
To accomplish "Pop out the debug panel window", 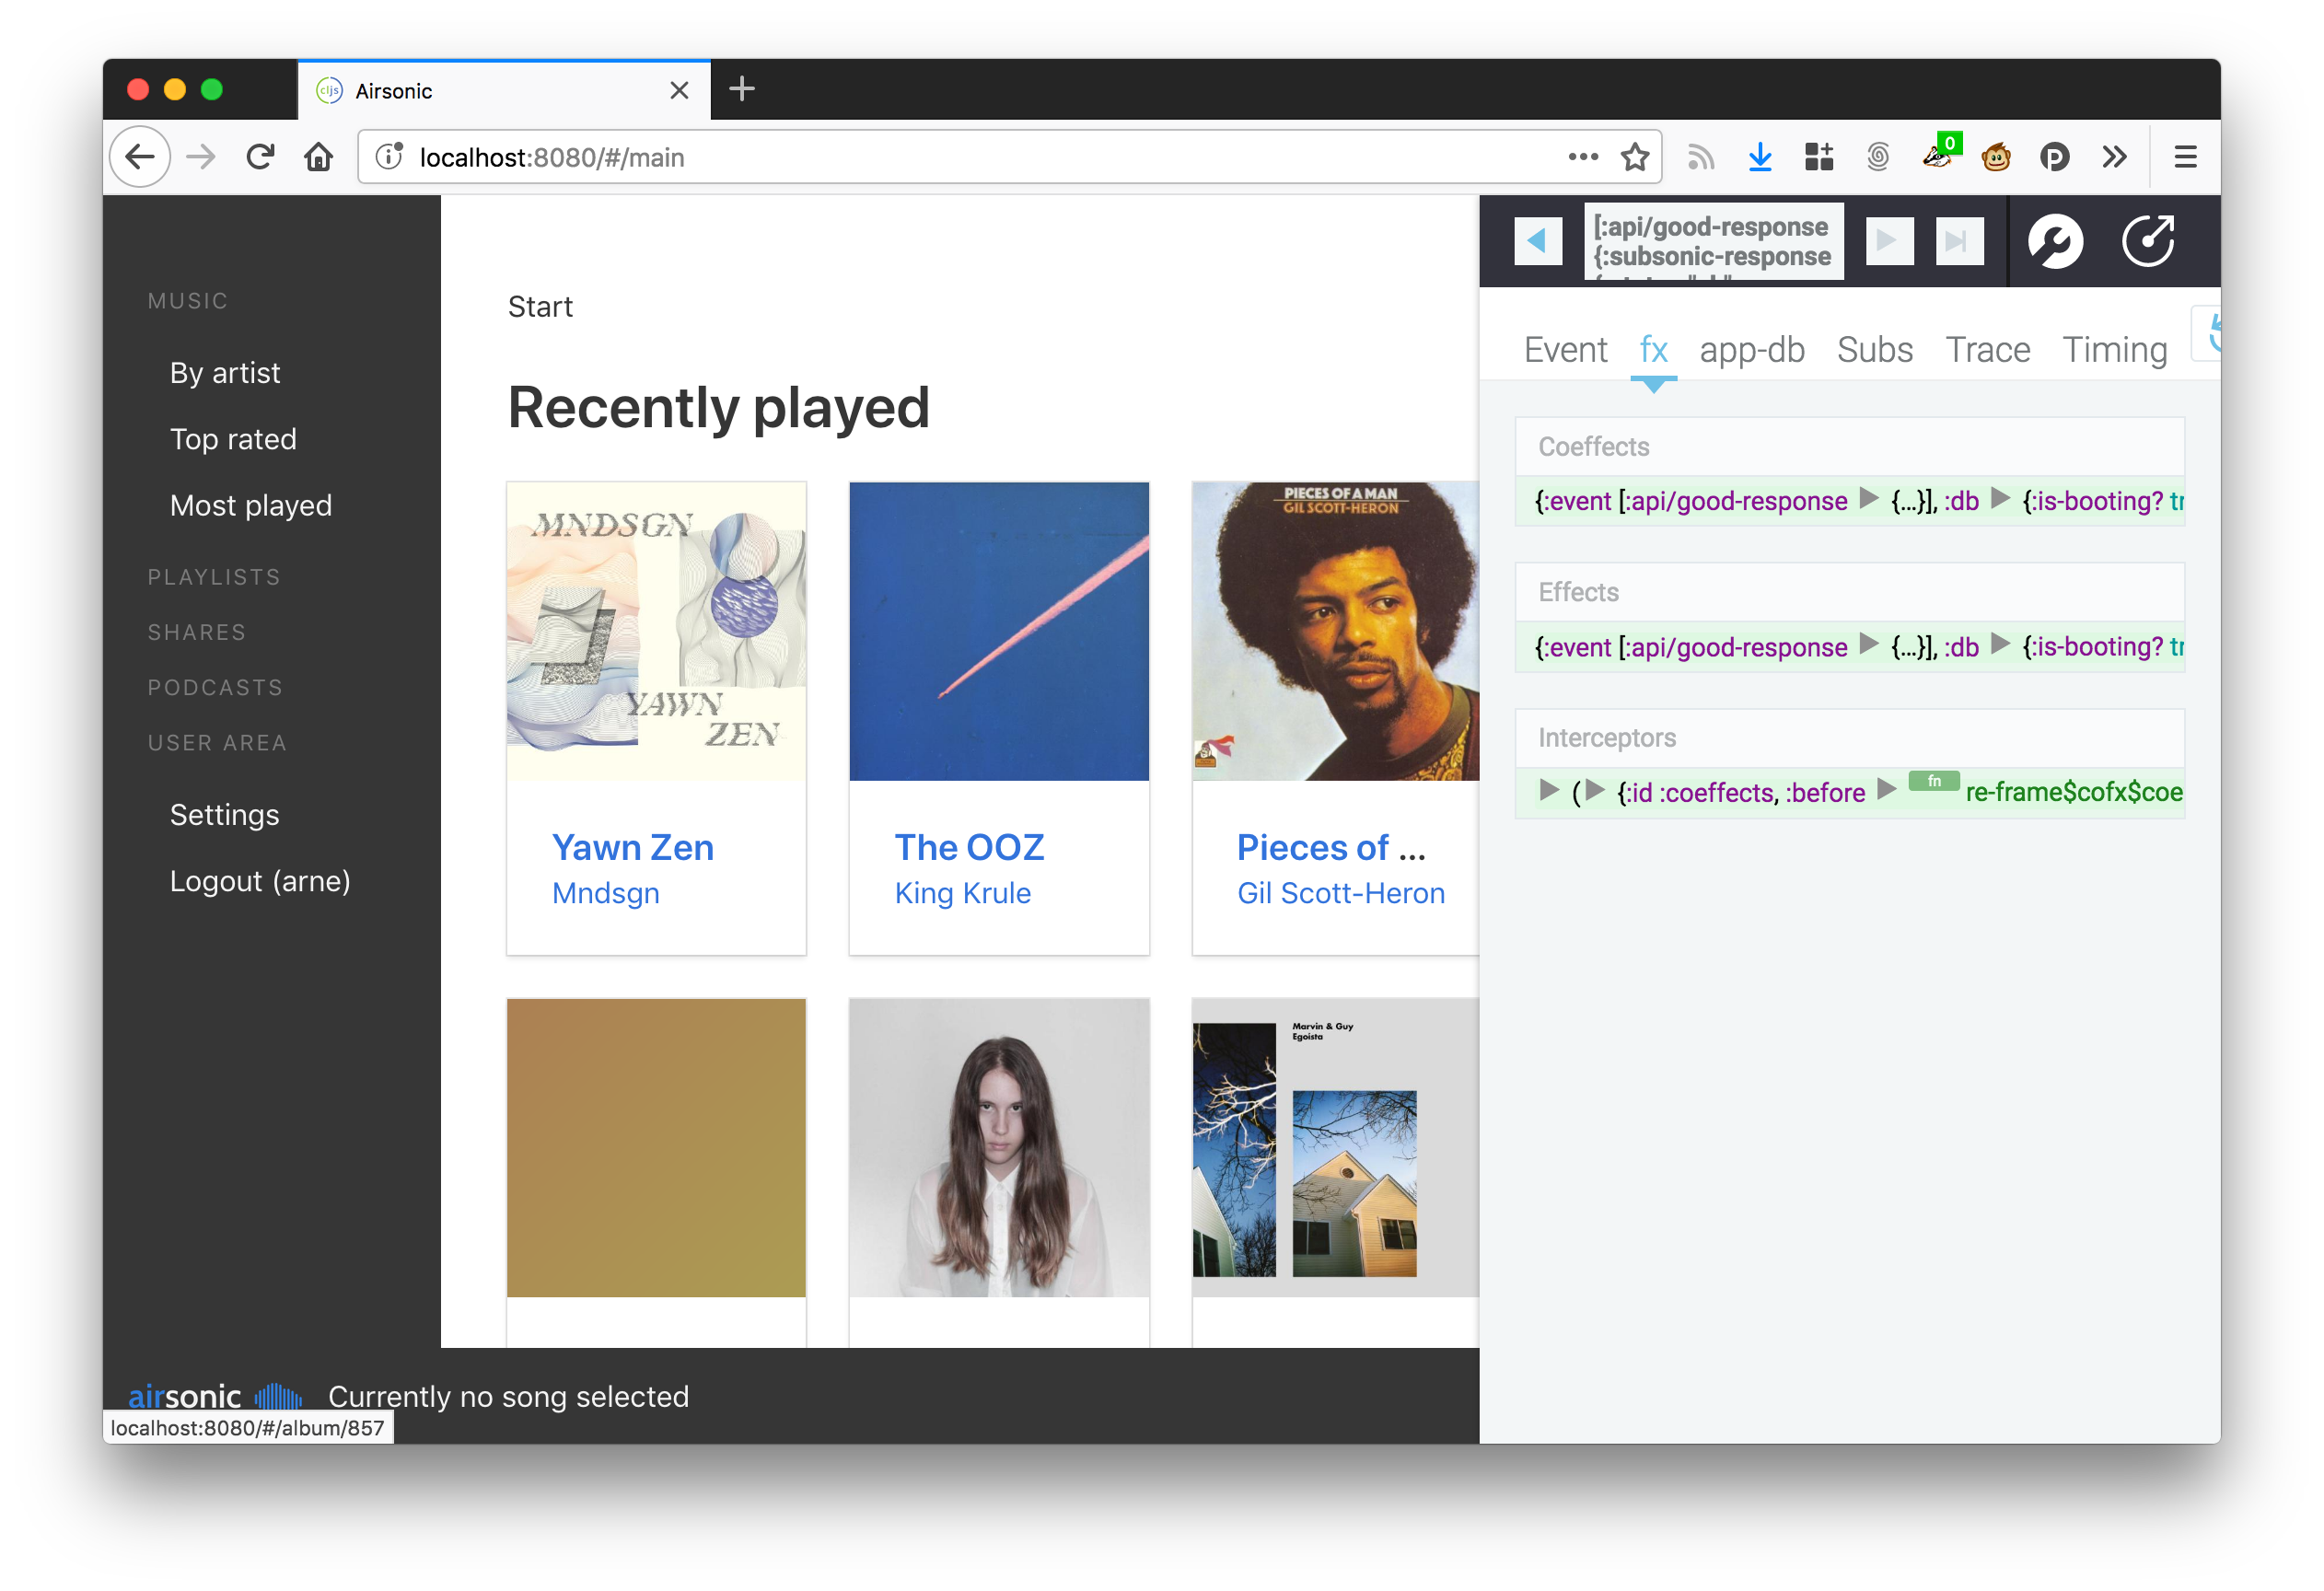I will (2148, 240).
